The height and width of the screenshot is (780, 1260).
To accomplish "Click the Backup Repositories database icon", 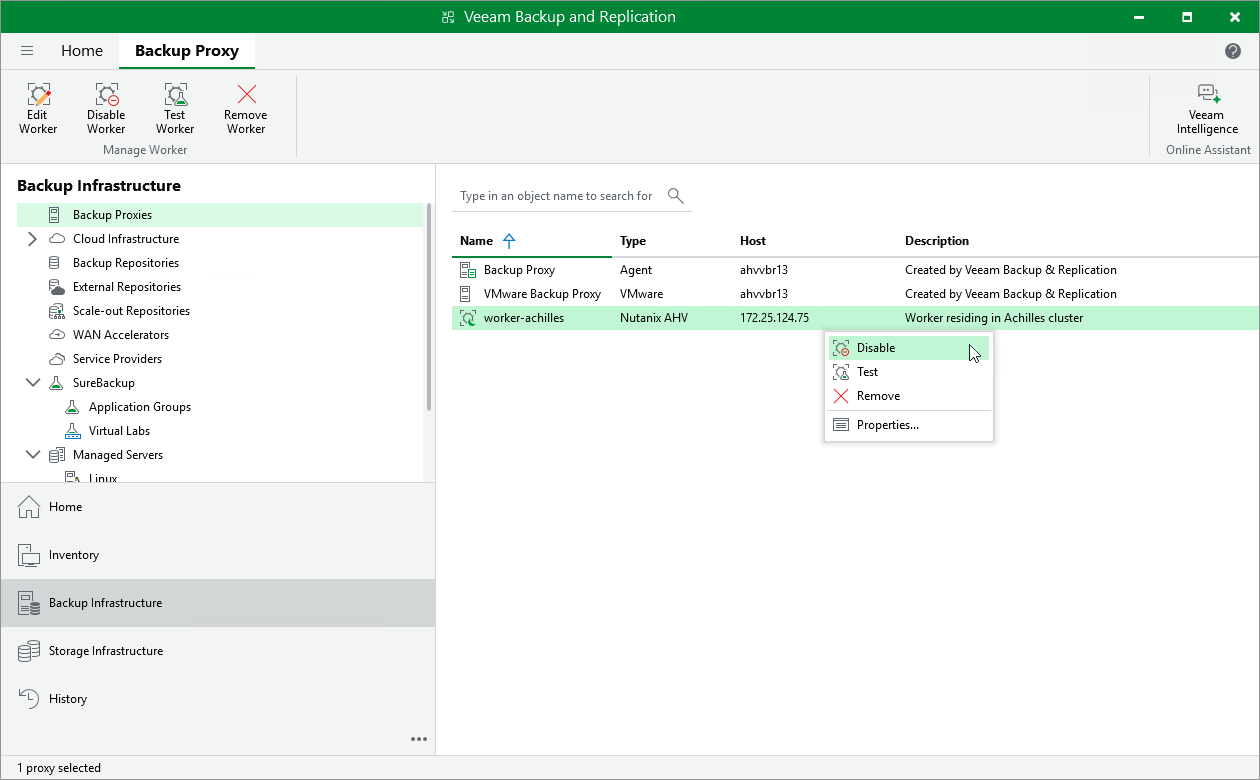I will 54,263.
